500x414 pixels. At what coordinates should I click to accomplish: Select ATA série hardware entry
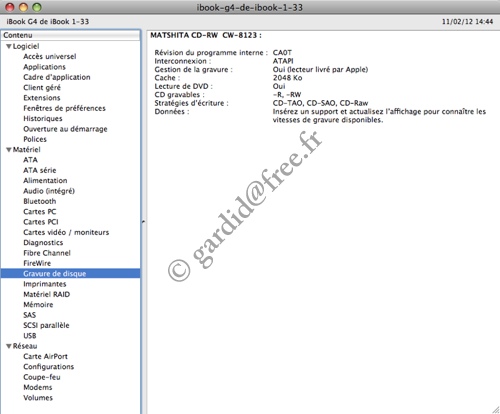pos(40,170)
